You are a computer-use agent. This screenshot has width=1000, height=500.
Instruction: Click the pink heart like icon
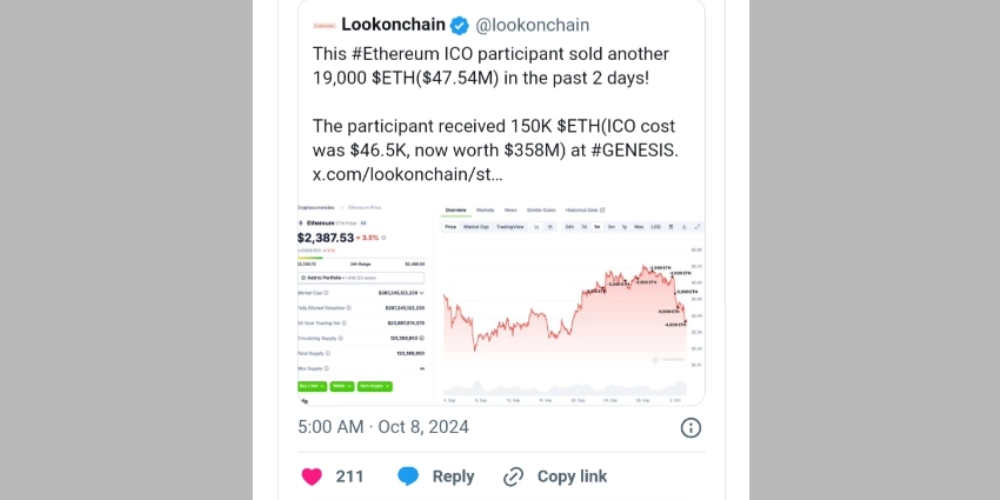point(312,476)
